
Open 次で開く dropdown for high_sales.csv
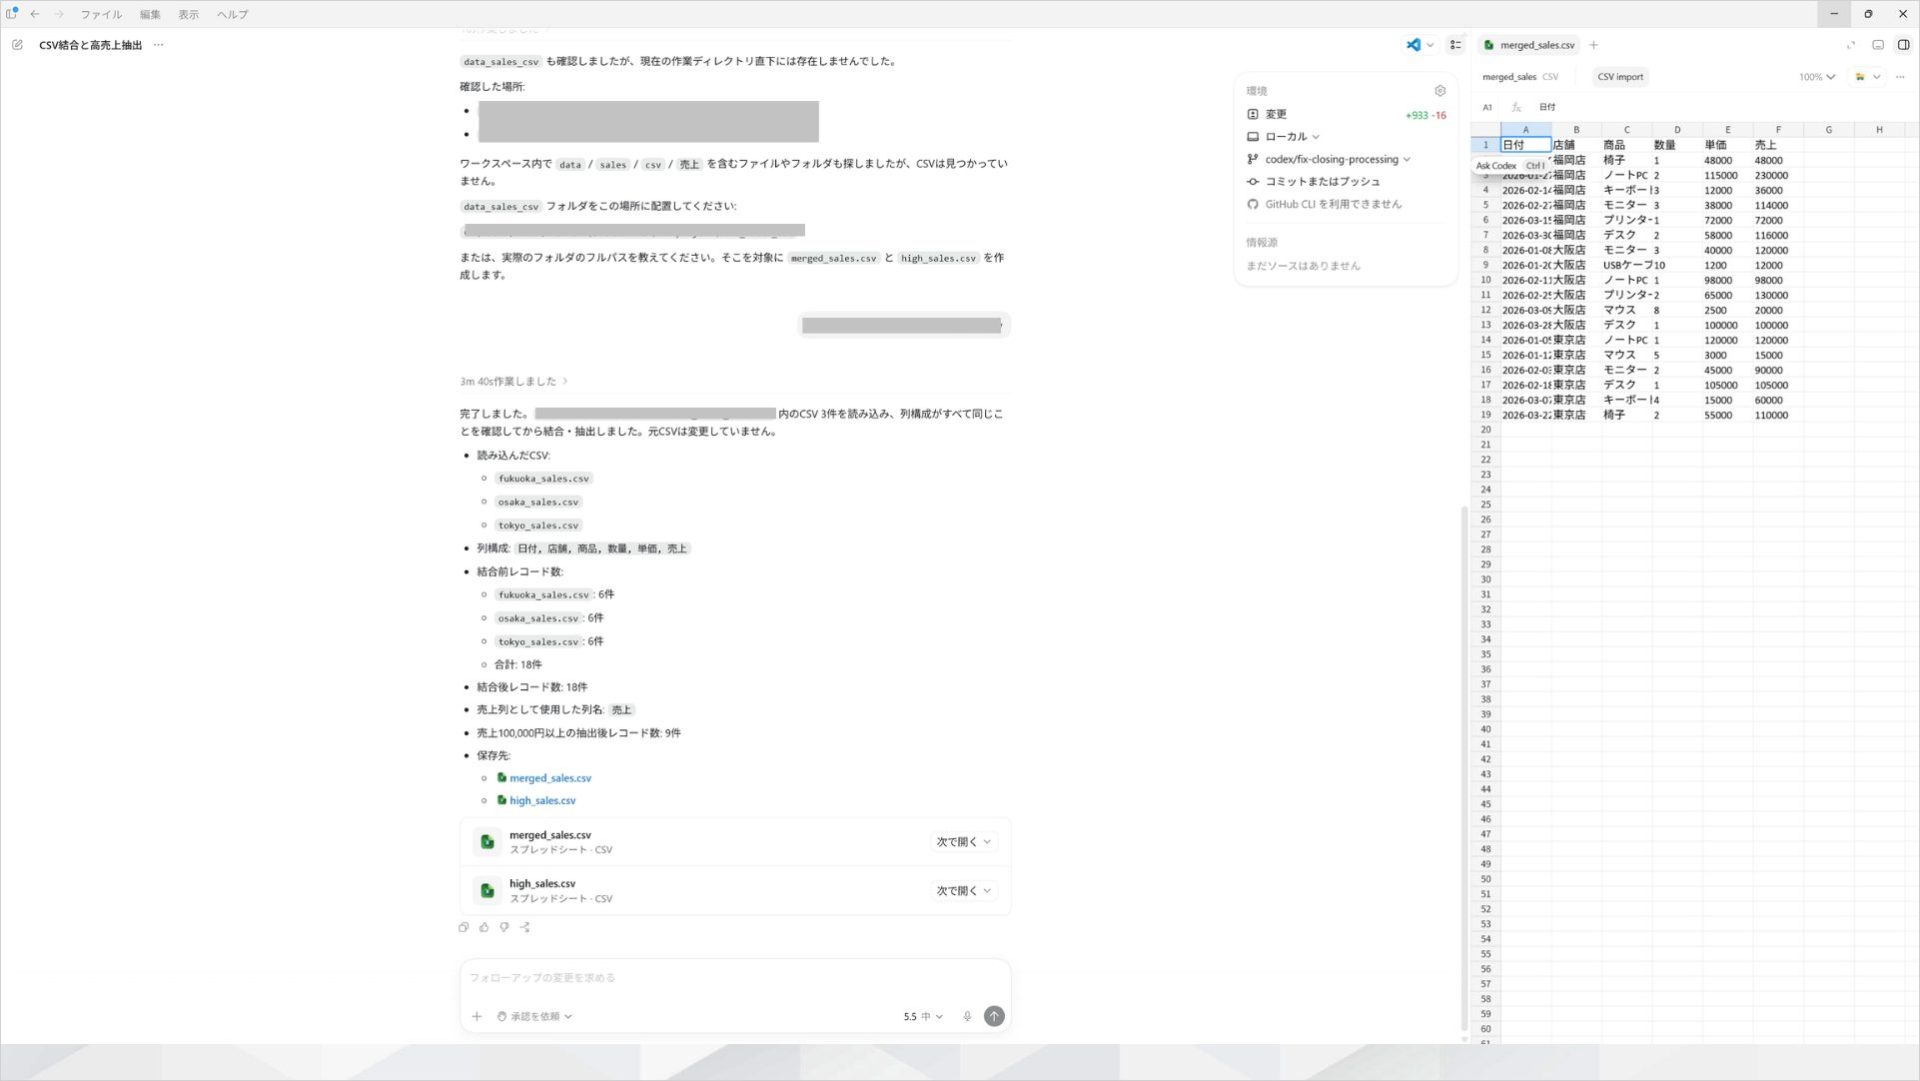coord(963,890)
